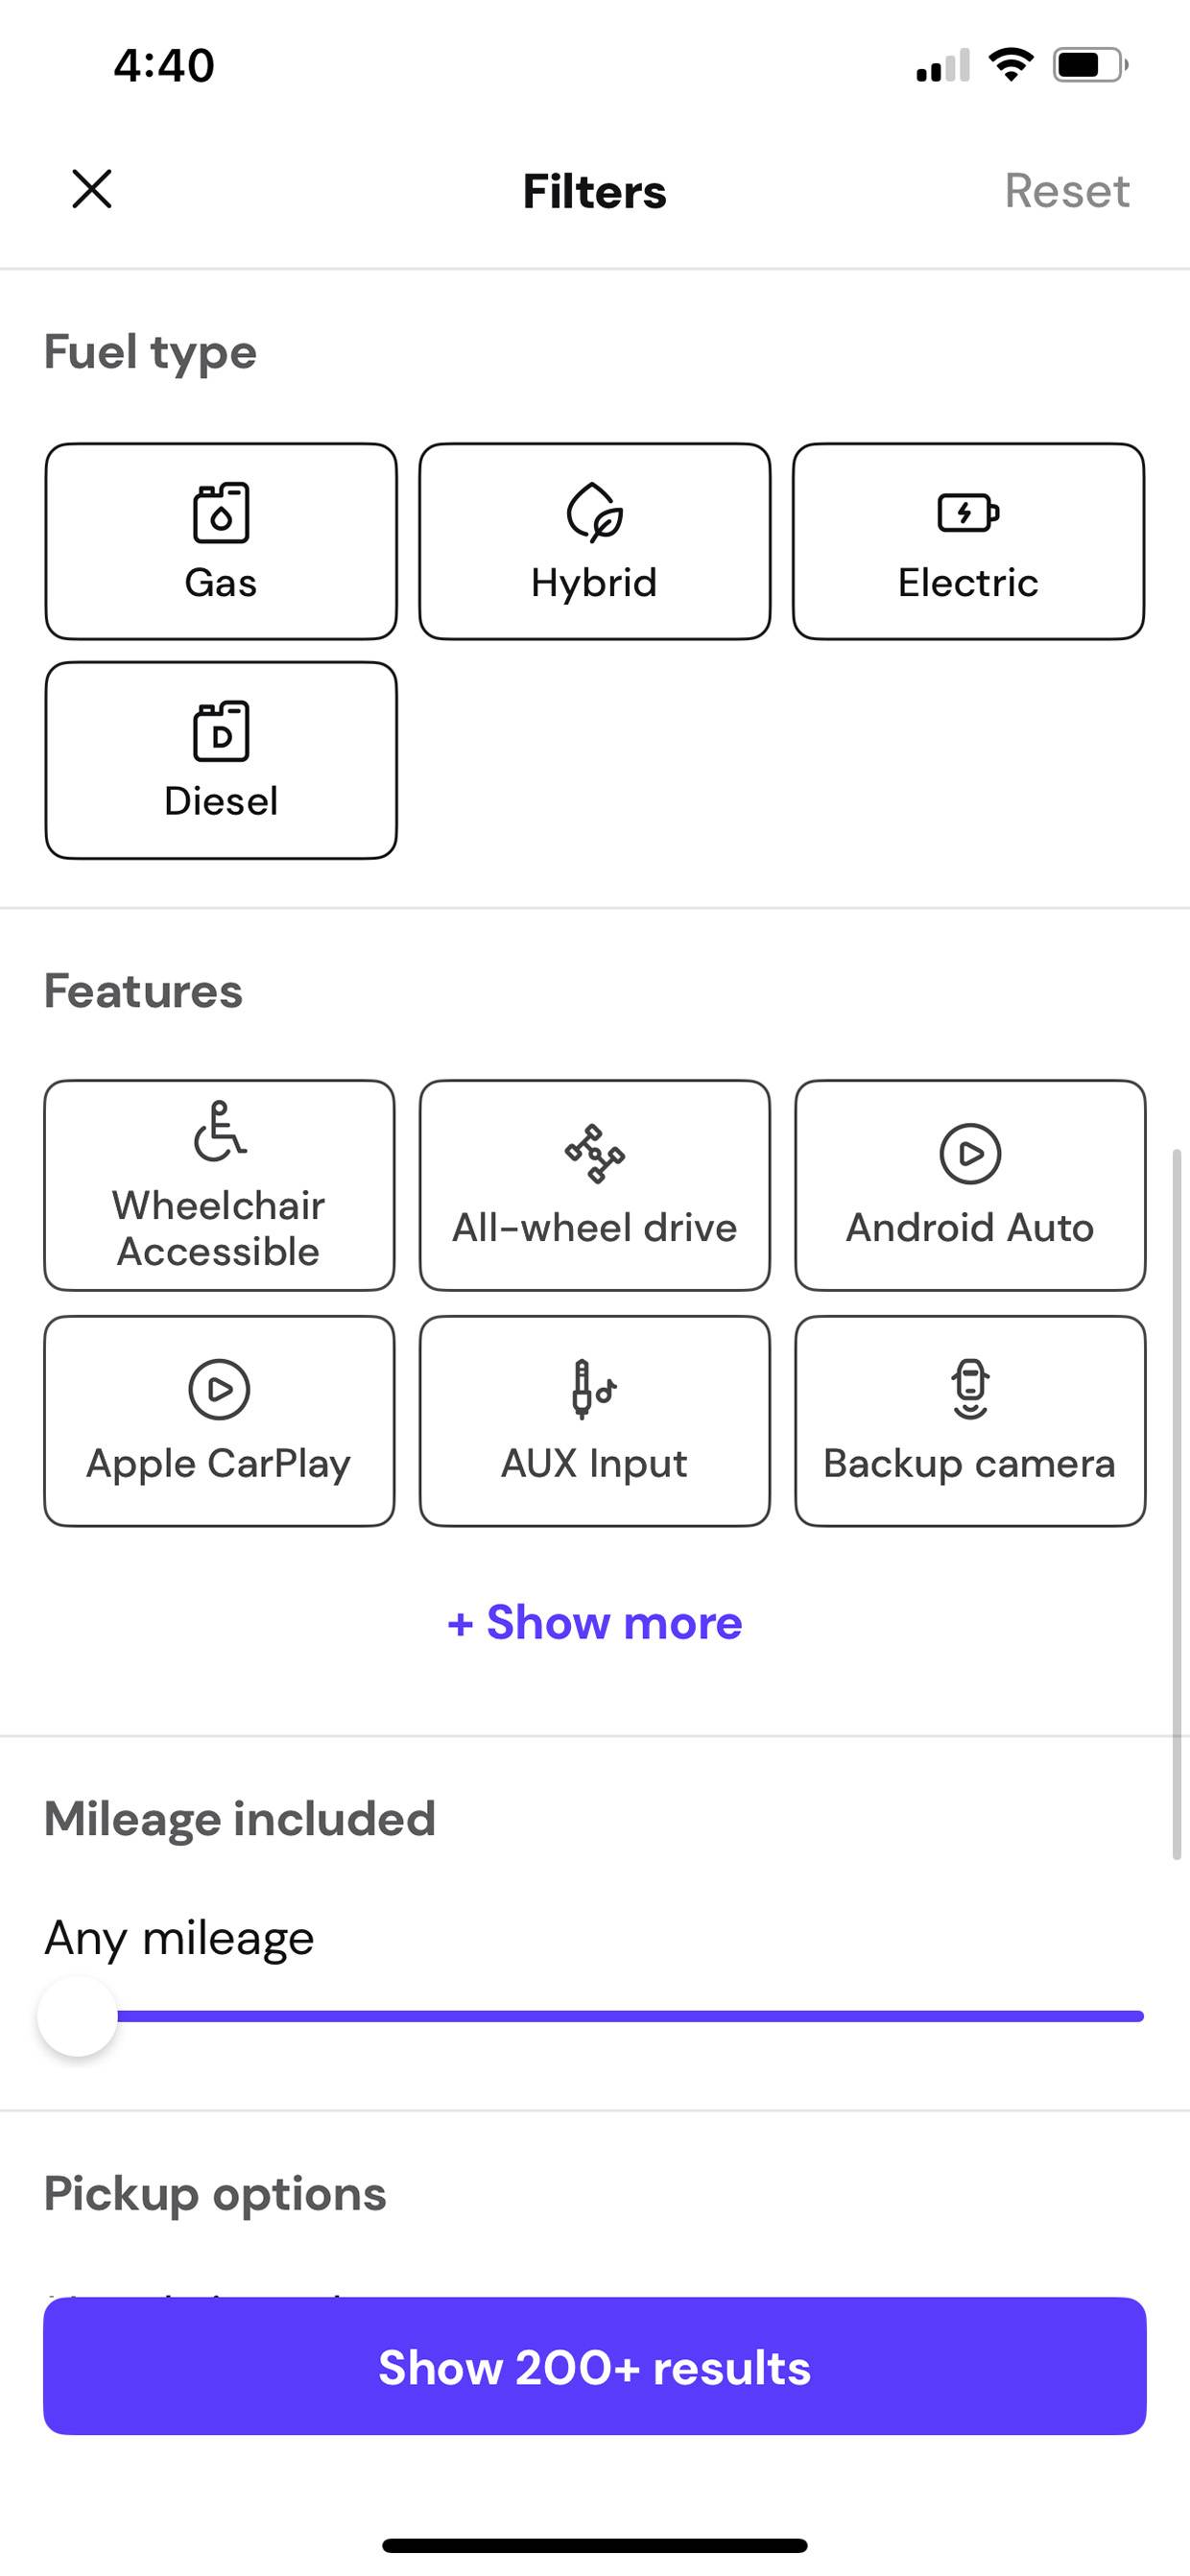
Task: Pick the Diesel fuel can icon
Action: pyautogui.click(x=220, y=731)
